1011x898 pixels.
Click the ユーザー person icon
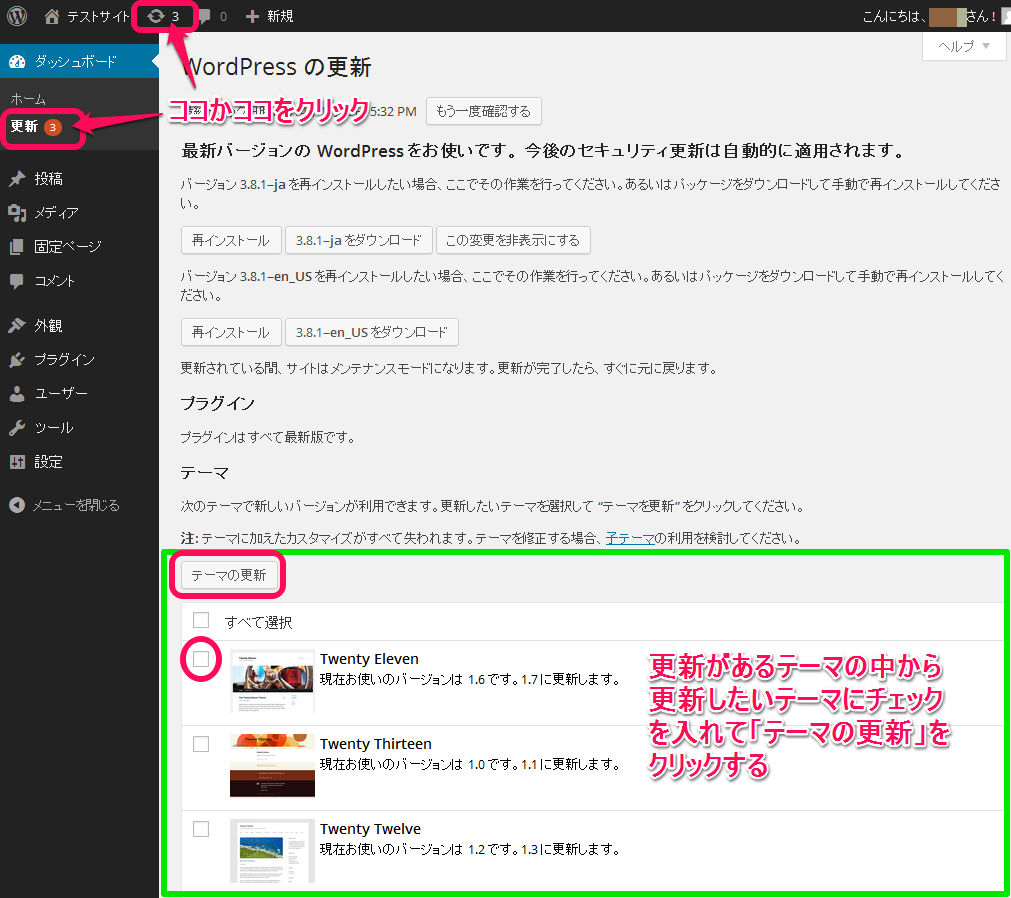coord(17,393)
